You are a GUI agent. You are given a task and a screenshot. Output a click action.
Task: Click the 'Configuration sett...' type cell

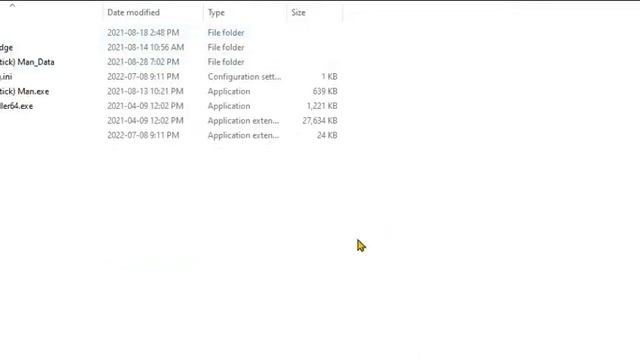point(244,77)
